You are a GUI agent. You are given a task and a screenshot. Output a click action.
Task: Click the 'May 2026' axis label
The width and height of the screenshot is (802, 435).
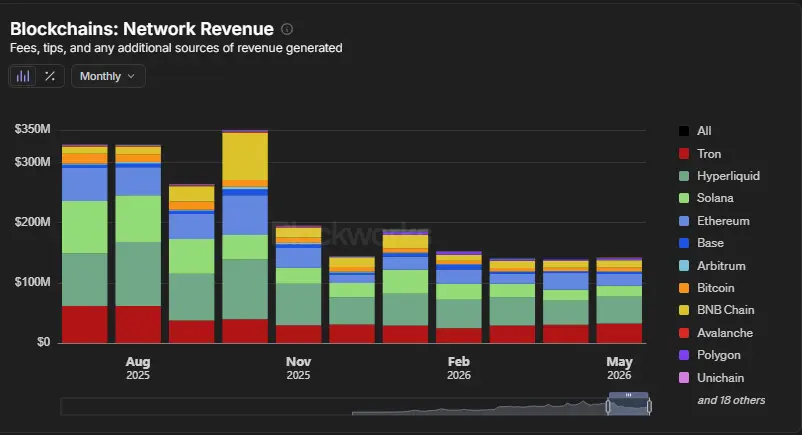tap(619, 368)
